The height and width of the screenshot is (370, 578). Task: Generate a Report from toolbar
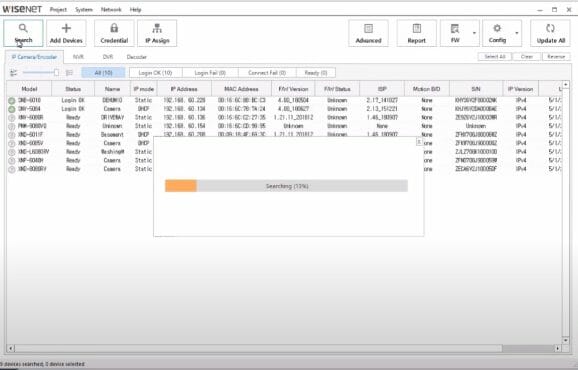[417, 33]
